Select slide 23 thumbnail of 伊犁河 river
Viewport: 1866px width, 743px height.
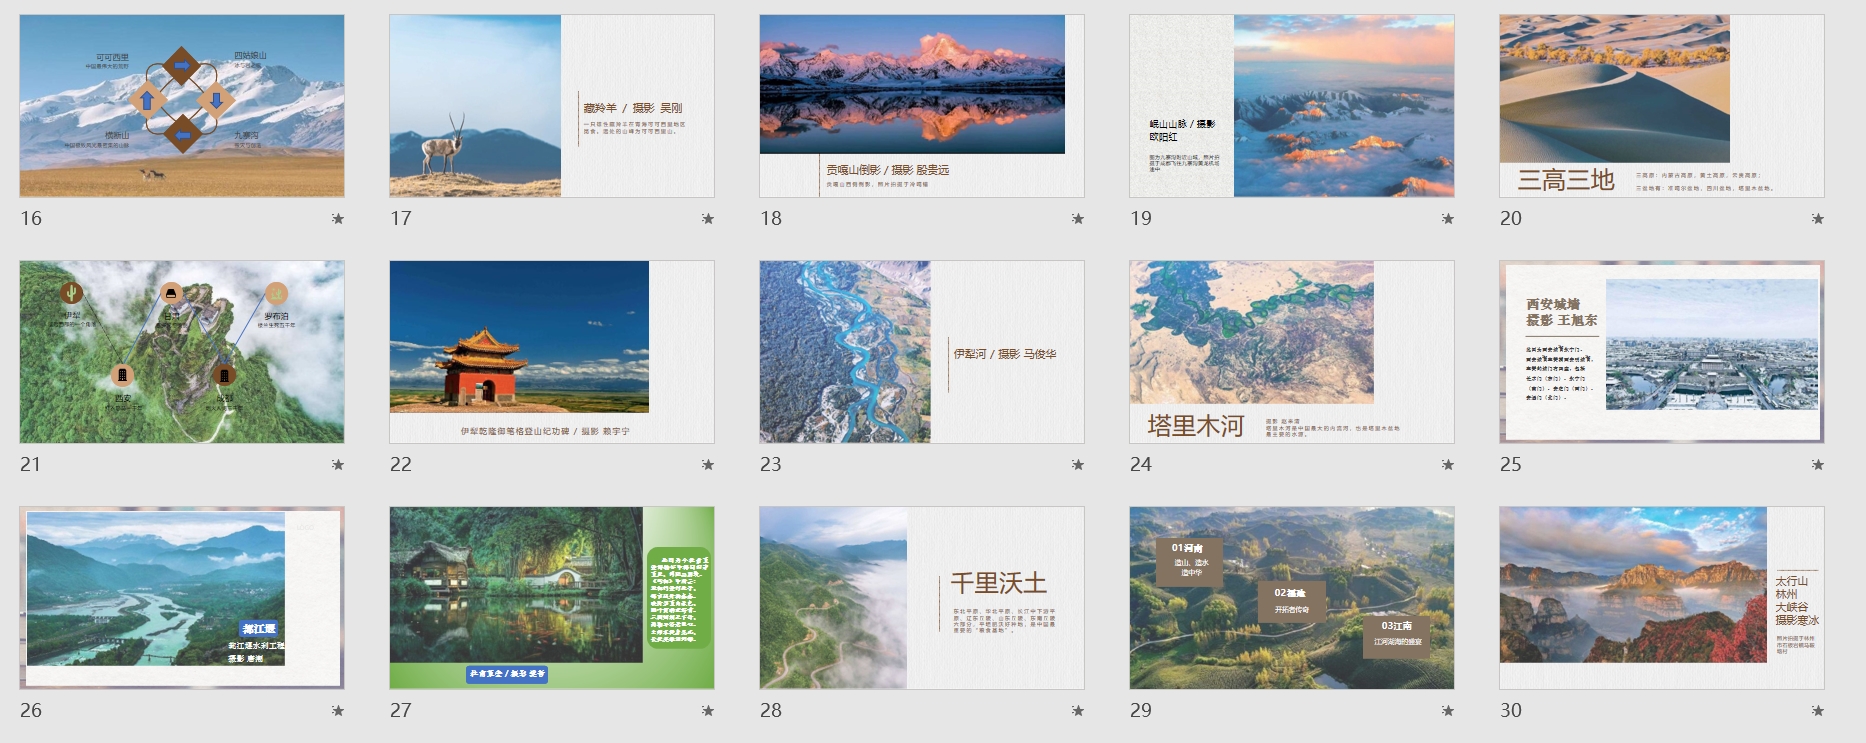922,352
